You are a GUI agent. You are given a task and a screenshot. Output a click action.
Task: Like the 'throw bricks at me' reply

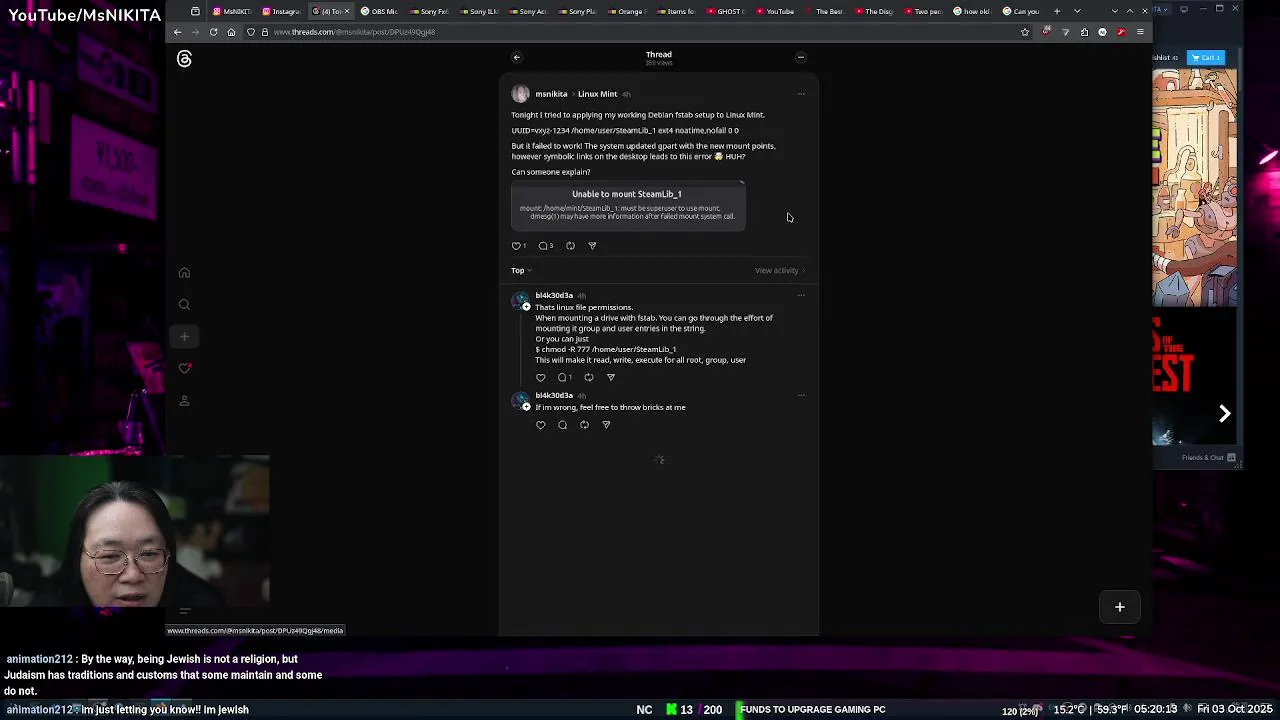(x=541, y=425)
